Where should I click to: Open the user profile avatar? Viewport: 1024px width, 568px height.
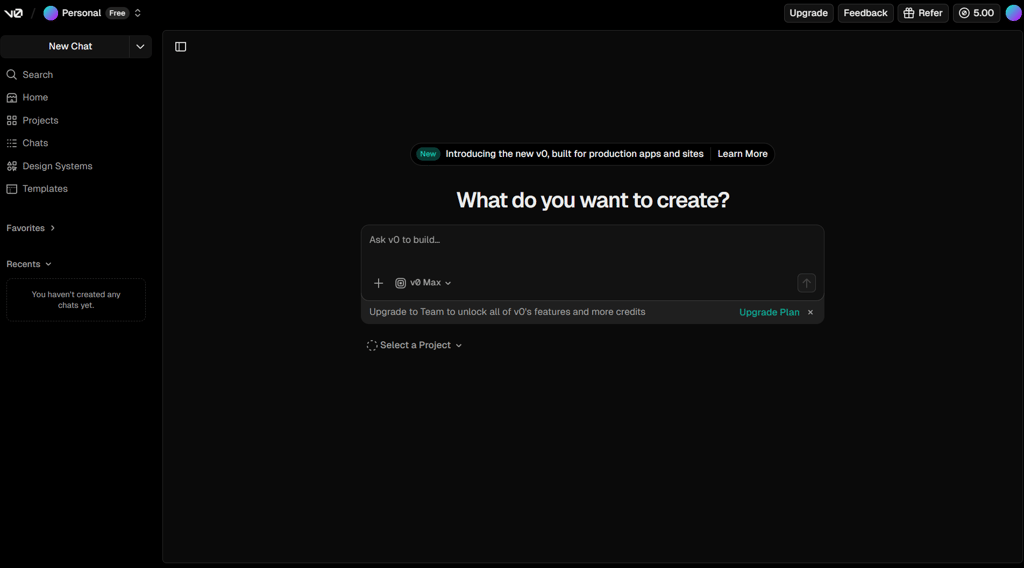click(1014, 13)
